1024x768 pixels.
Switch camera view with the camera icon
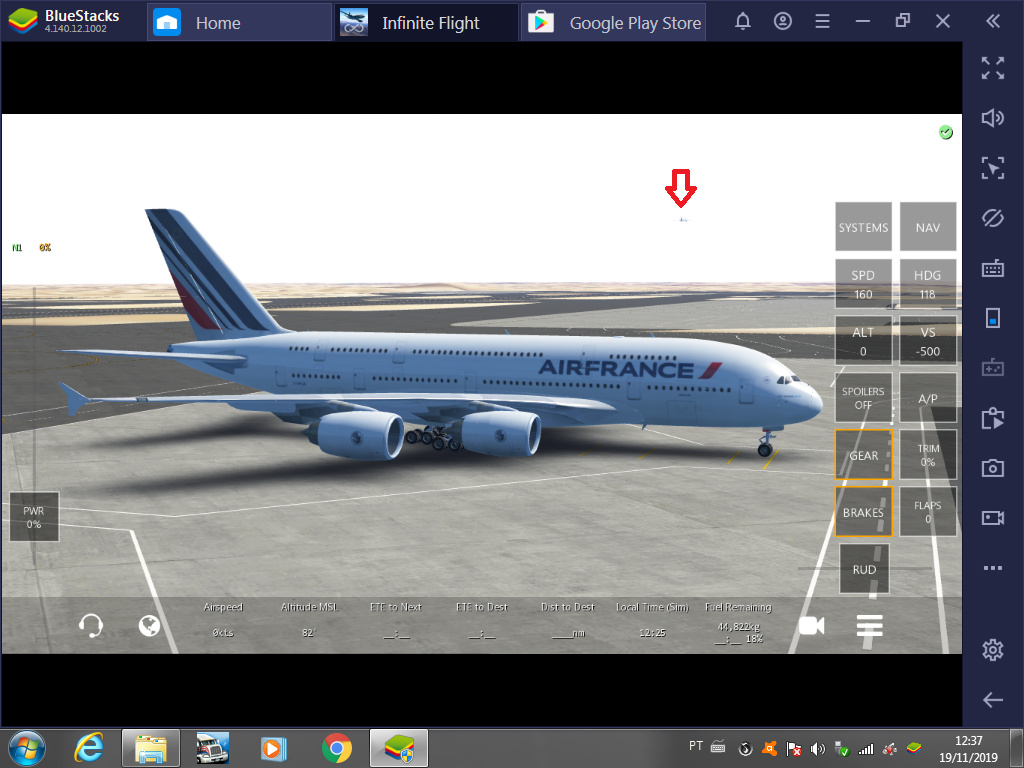(x=812, y=626)
